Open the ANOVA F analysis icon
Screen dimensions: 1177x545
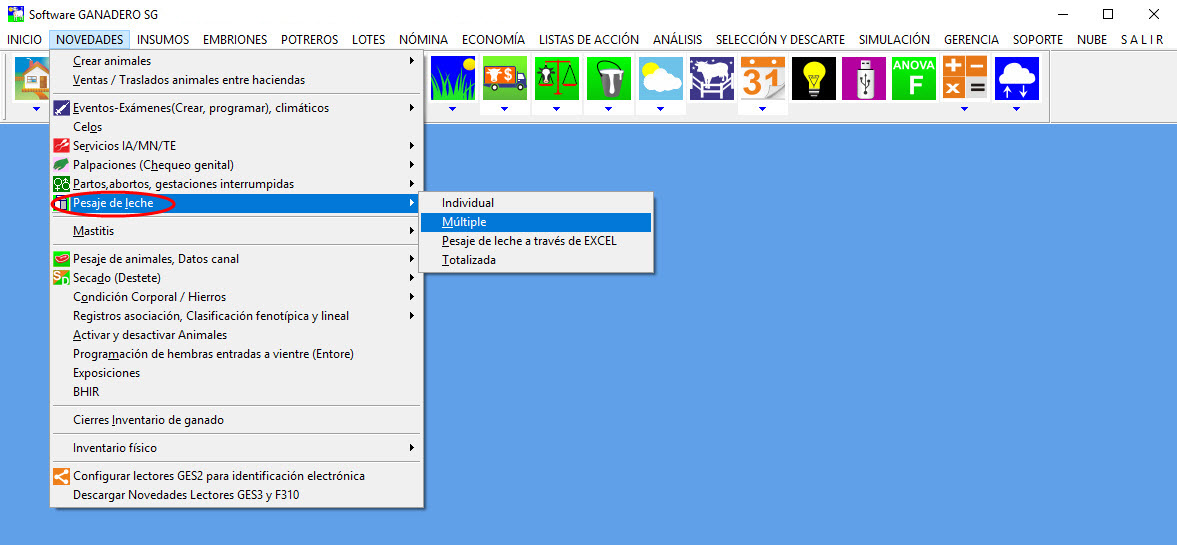[x=914, y=78]
